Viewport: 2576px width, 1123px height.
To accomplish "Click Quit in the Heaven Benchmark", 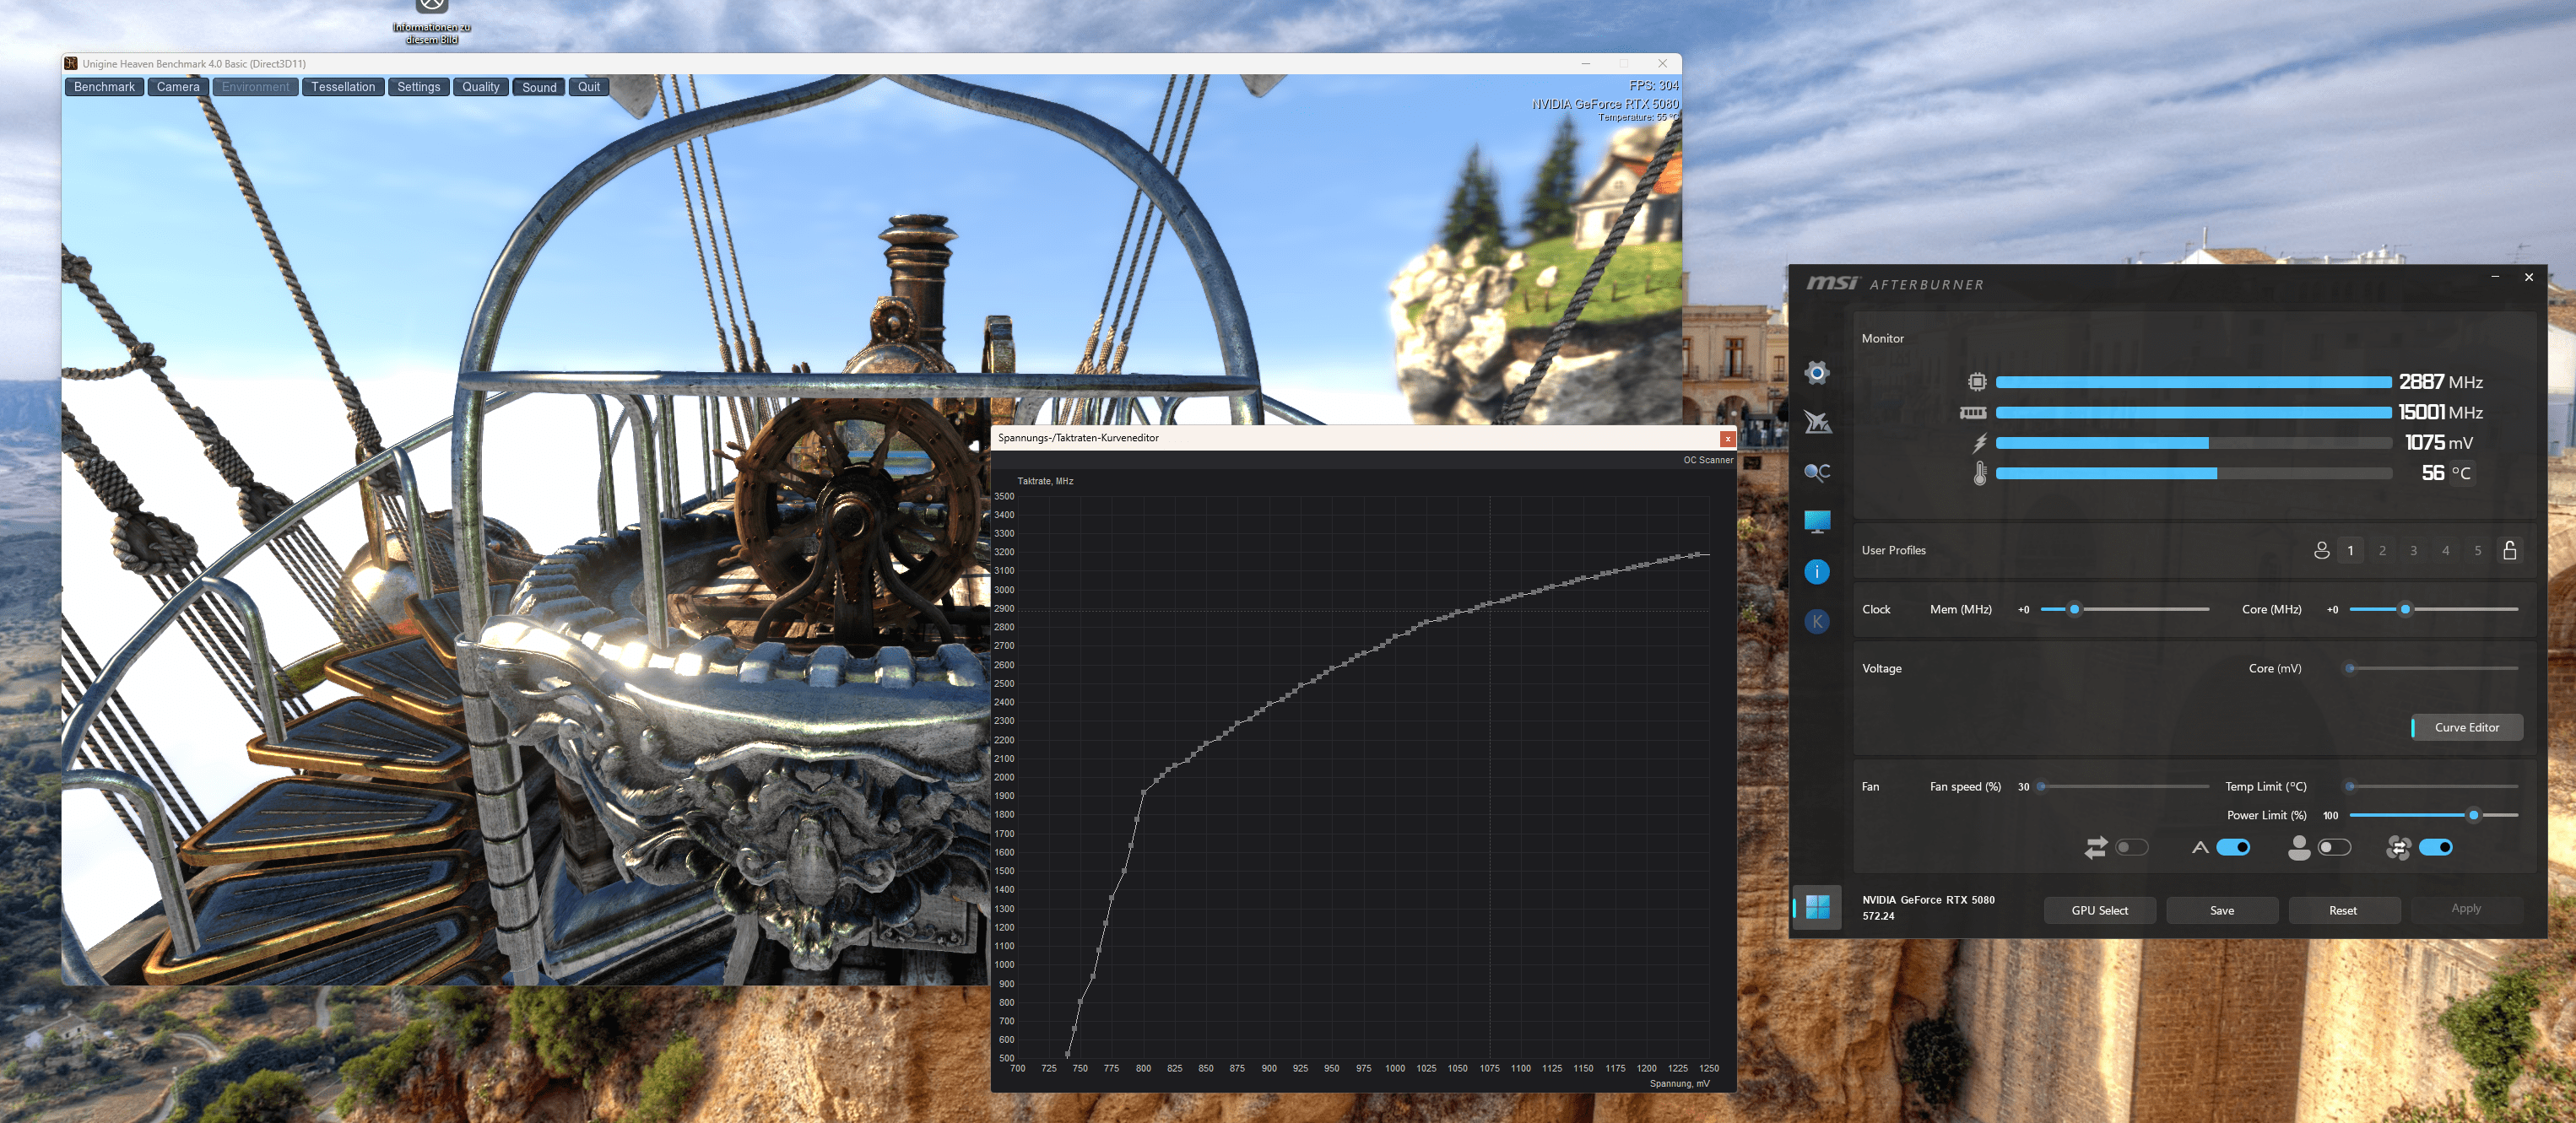I will (589, 87).
